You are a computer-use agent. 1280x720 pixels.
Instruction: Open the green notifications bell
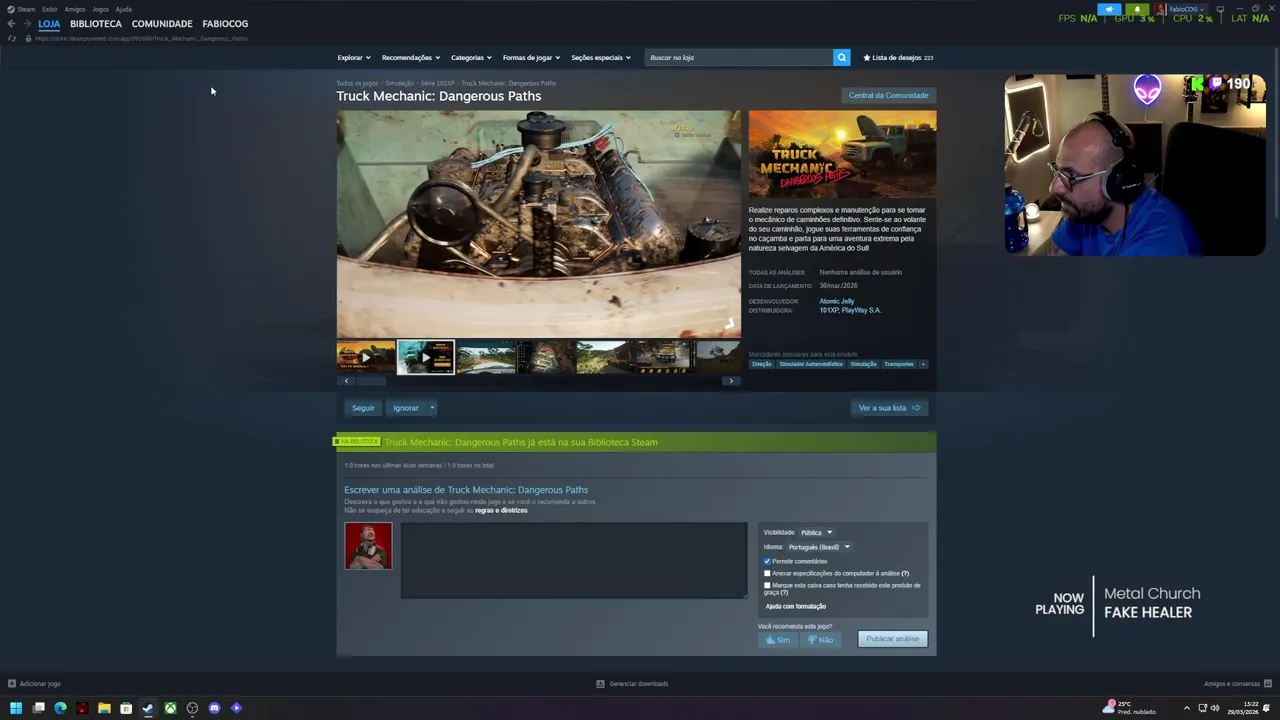pyautogui.click(x=1137, y=9)
